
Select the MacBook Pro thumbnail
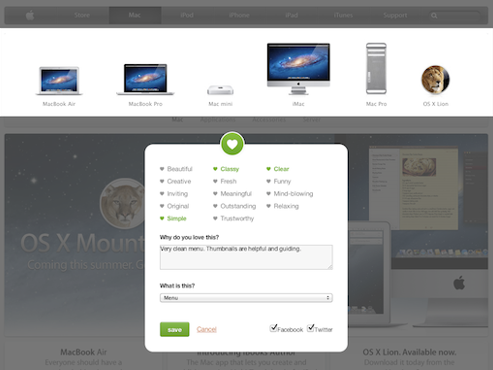click(x=145, y=79)
